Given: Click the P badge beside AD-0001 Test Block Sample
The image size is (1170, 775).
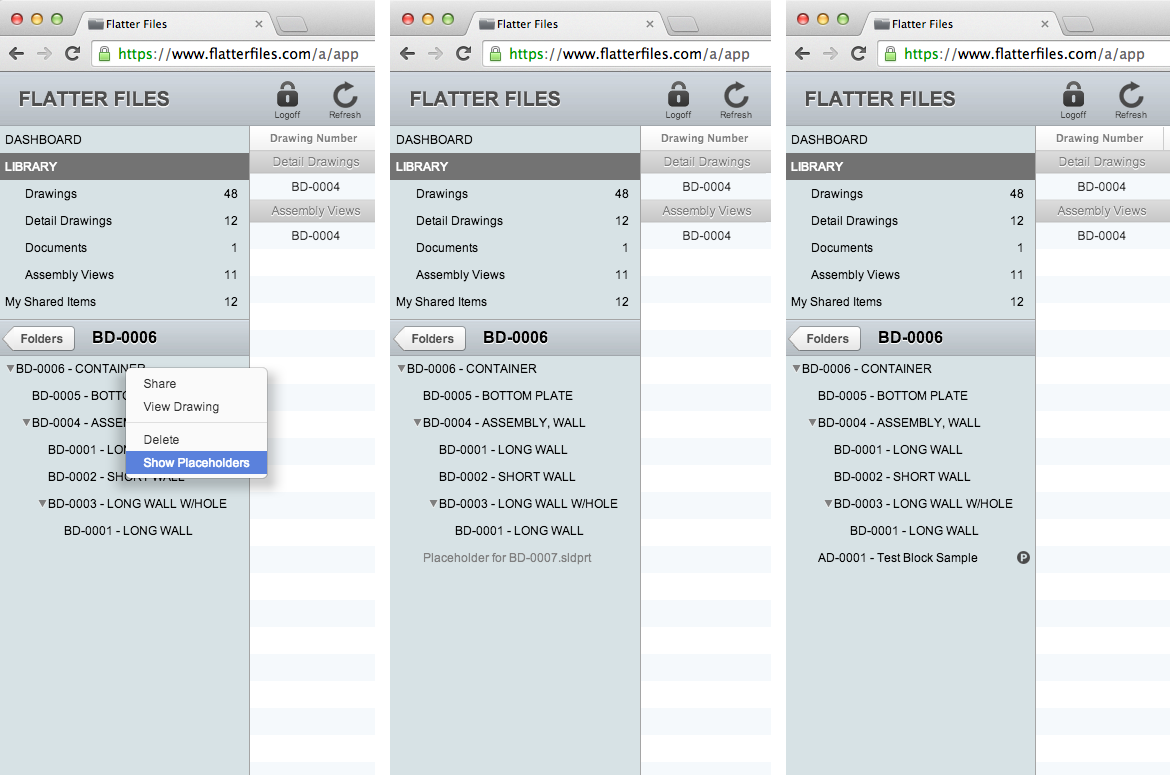Looking at the screenshot, I should click(x=1023, y=557).
